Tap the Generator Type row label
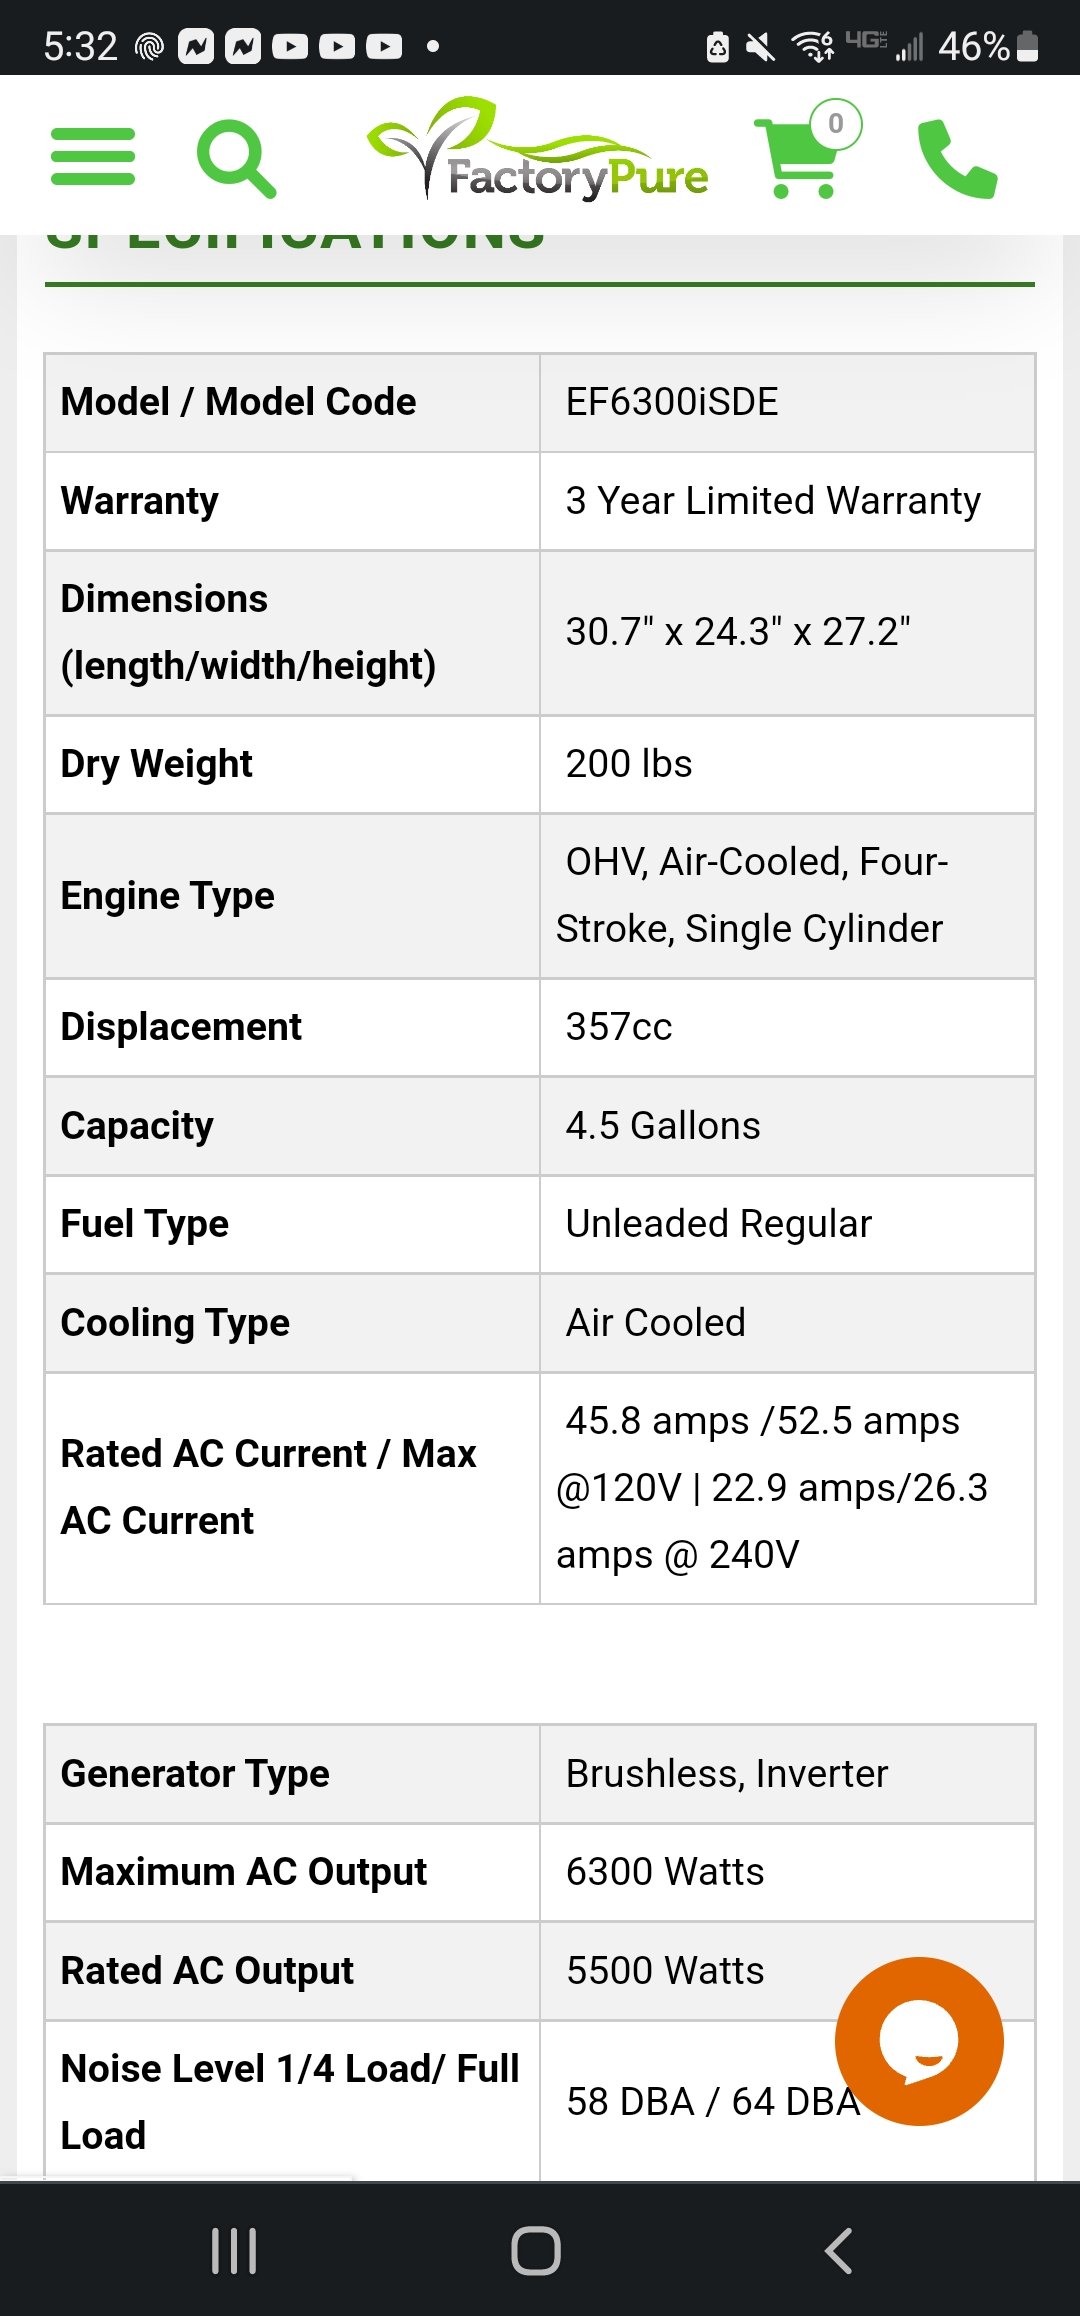The height and width of the screenshot is (2316, 1080). (x=195, y=1774)
